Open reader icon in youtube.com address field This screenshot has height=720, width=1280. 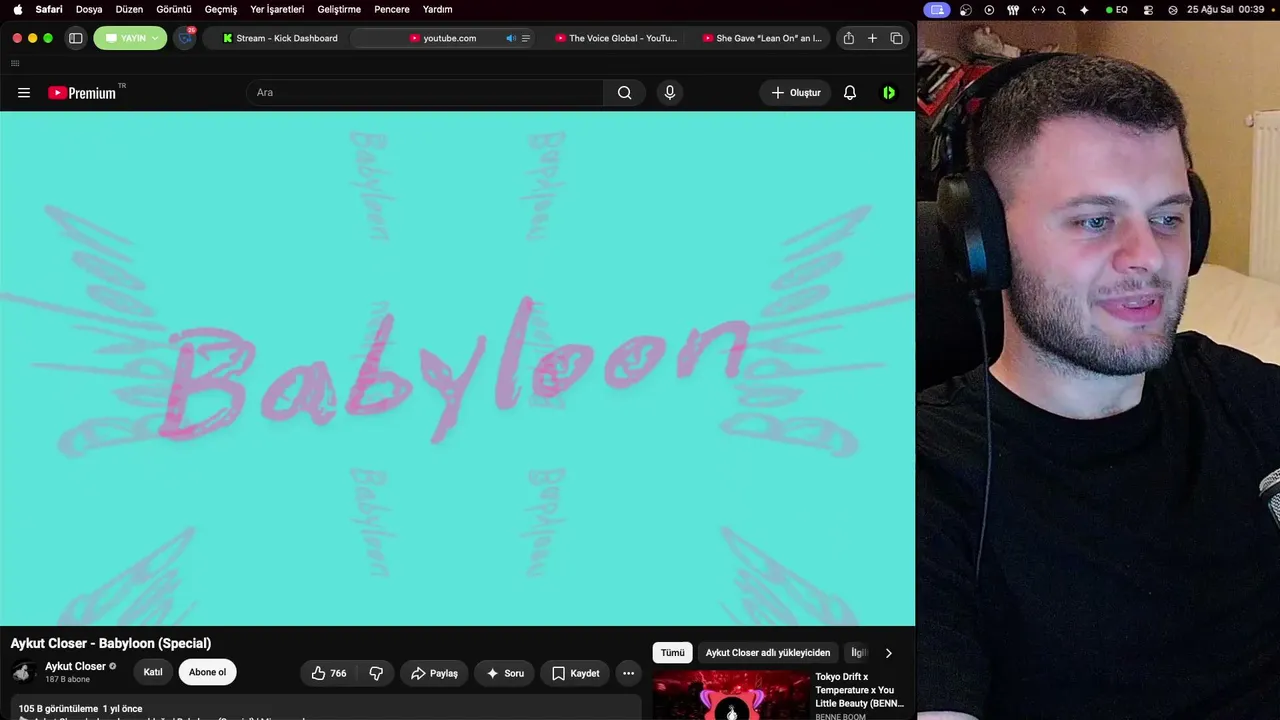526,38
